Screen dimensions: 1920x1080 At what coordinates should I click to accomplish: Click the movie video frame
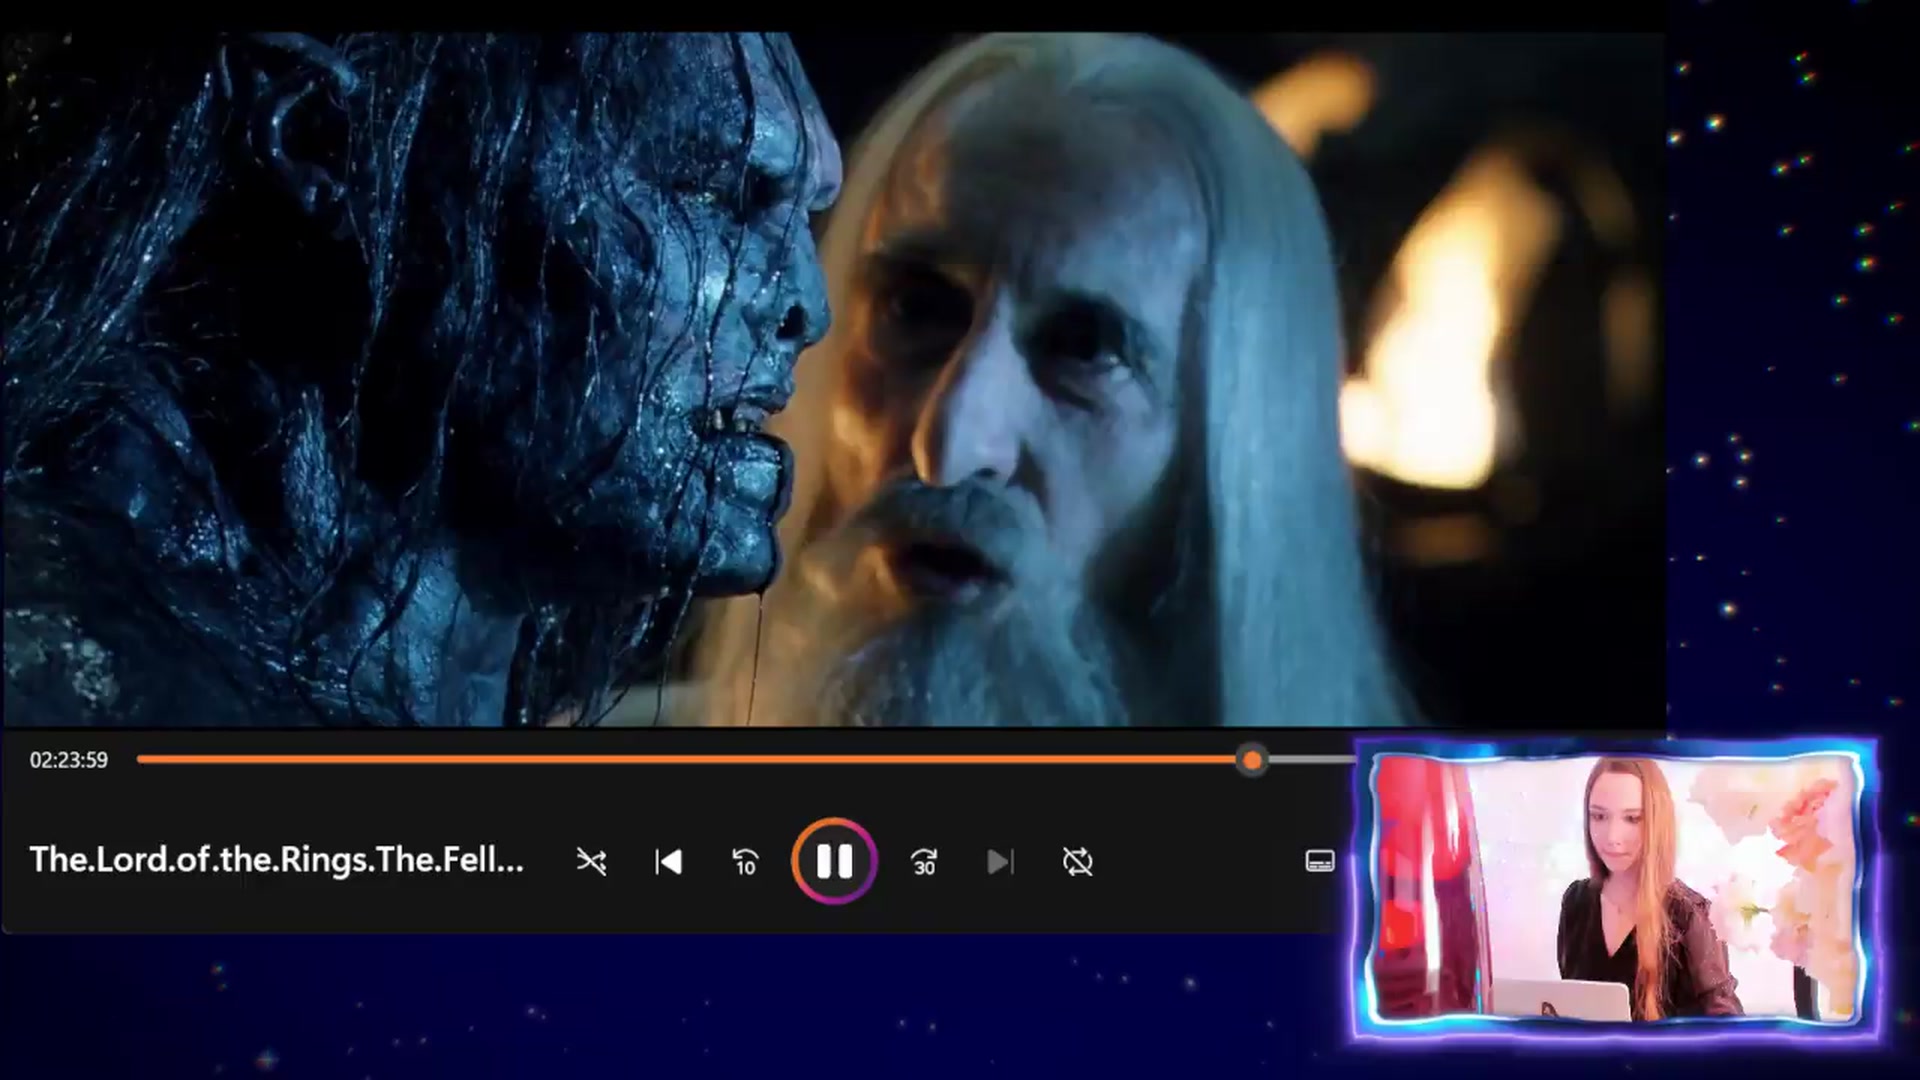pyautogui.click(x=833, y=379)
